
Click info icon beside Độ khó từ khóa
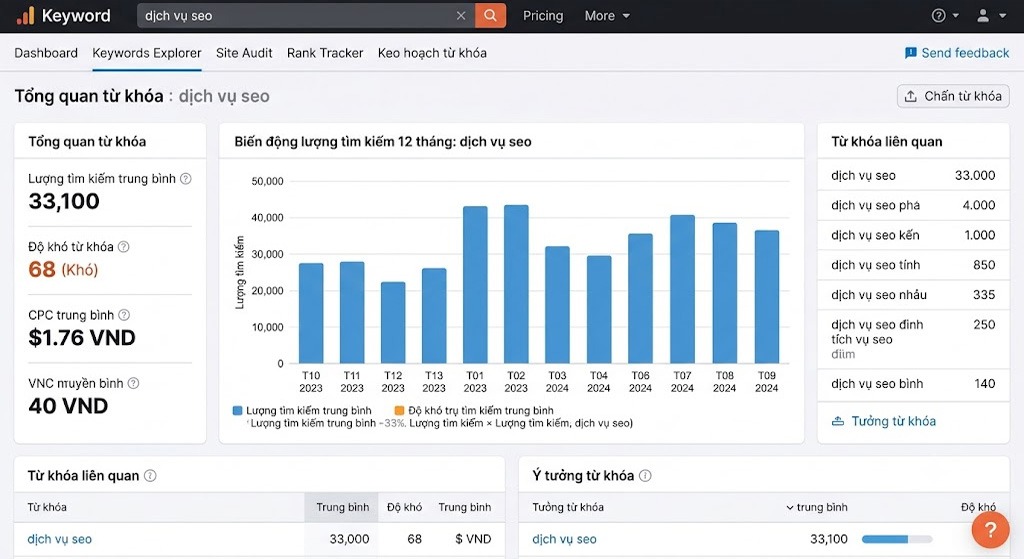(123, 247)
